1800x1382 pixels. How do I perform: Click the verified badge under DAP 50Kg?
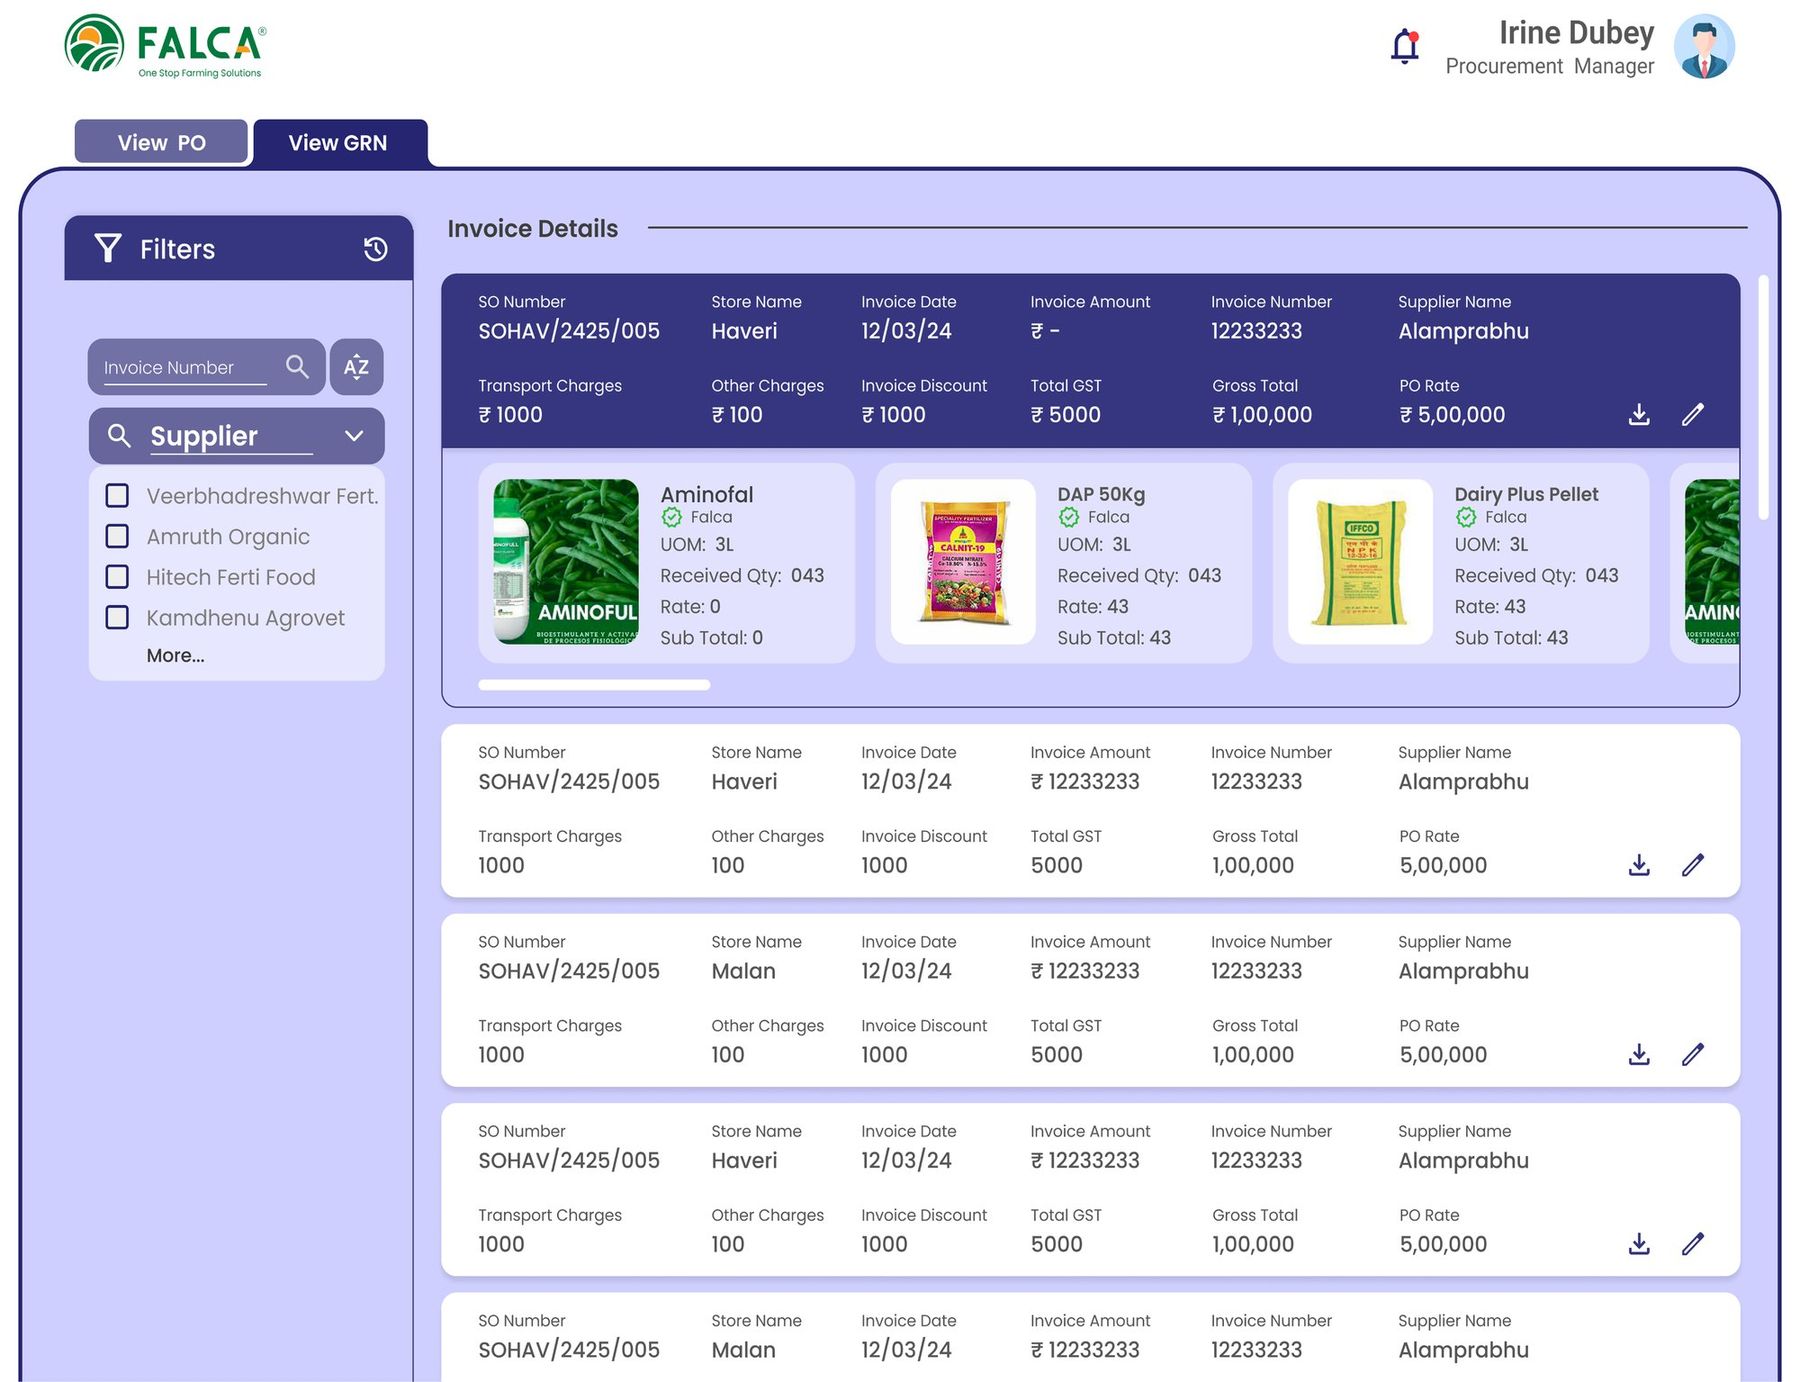(1069, 517)
